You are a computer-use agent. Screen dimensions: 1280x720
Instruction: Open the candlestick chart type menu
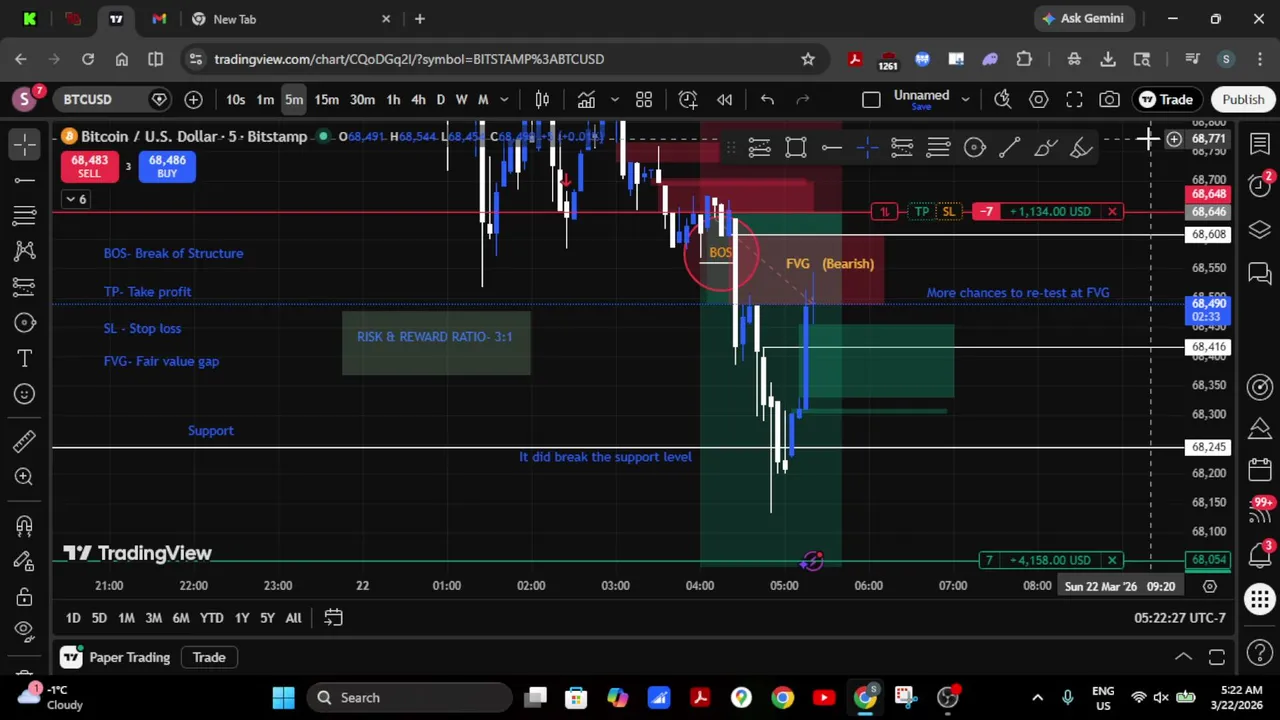pyautogui.click(x=542, y=99)
